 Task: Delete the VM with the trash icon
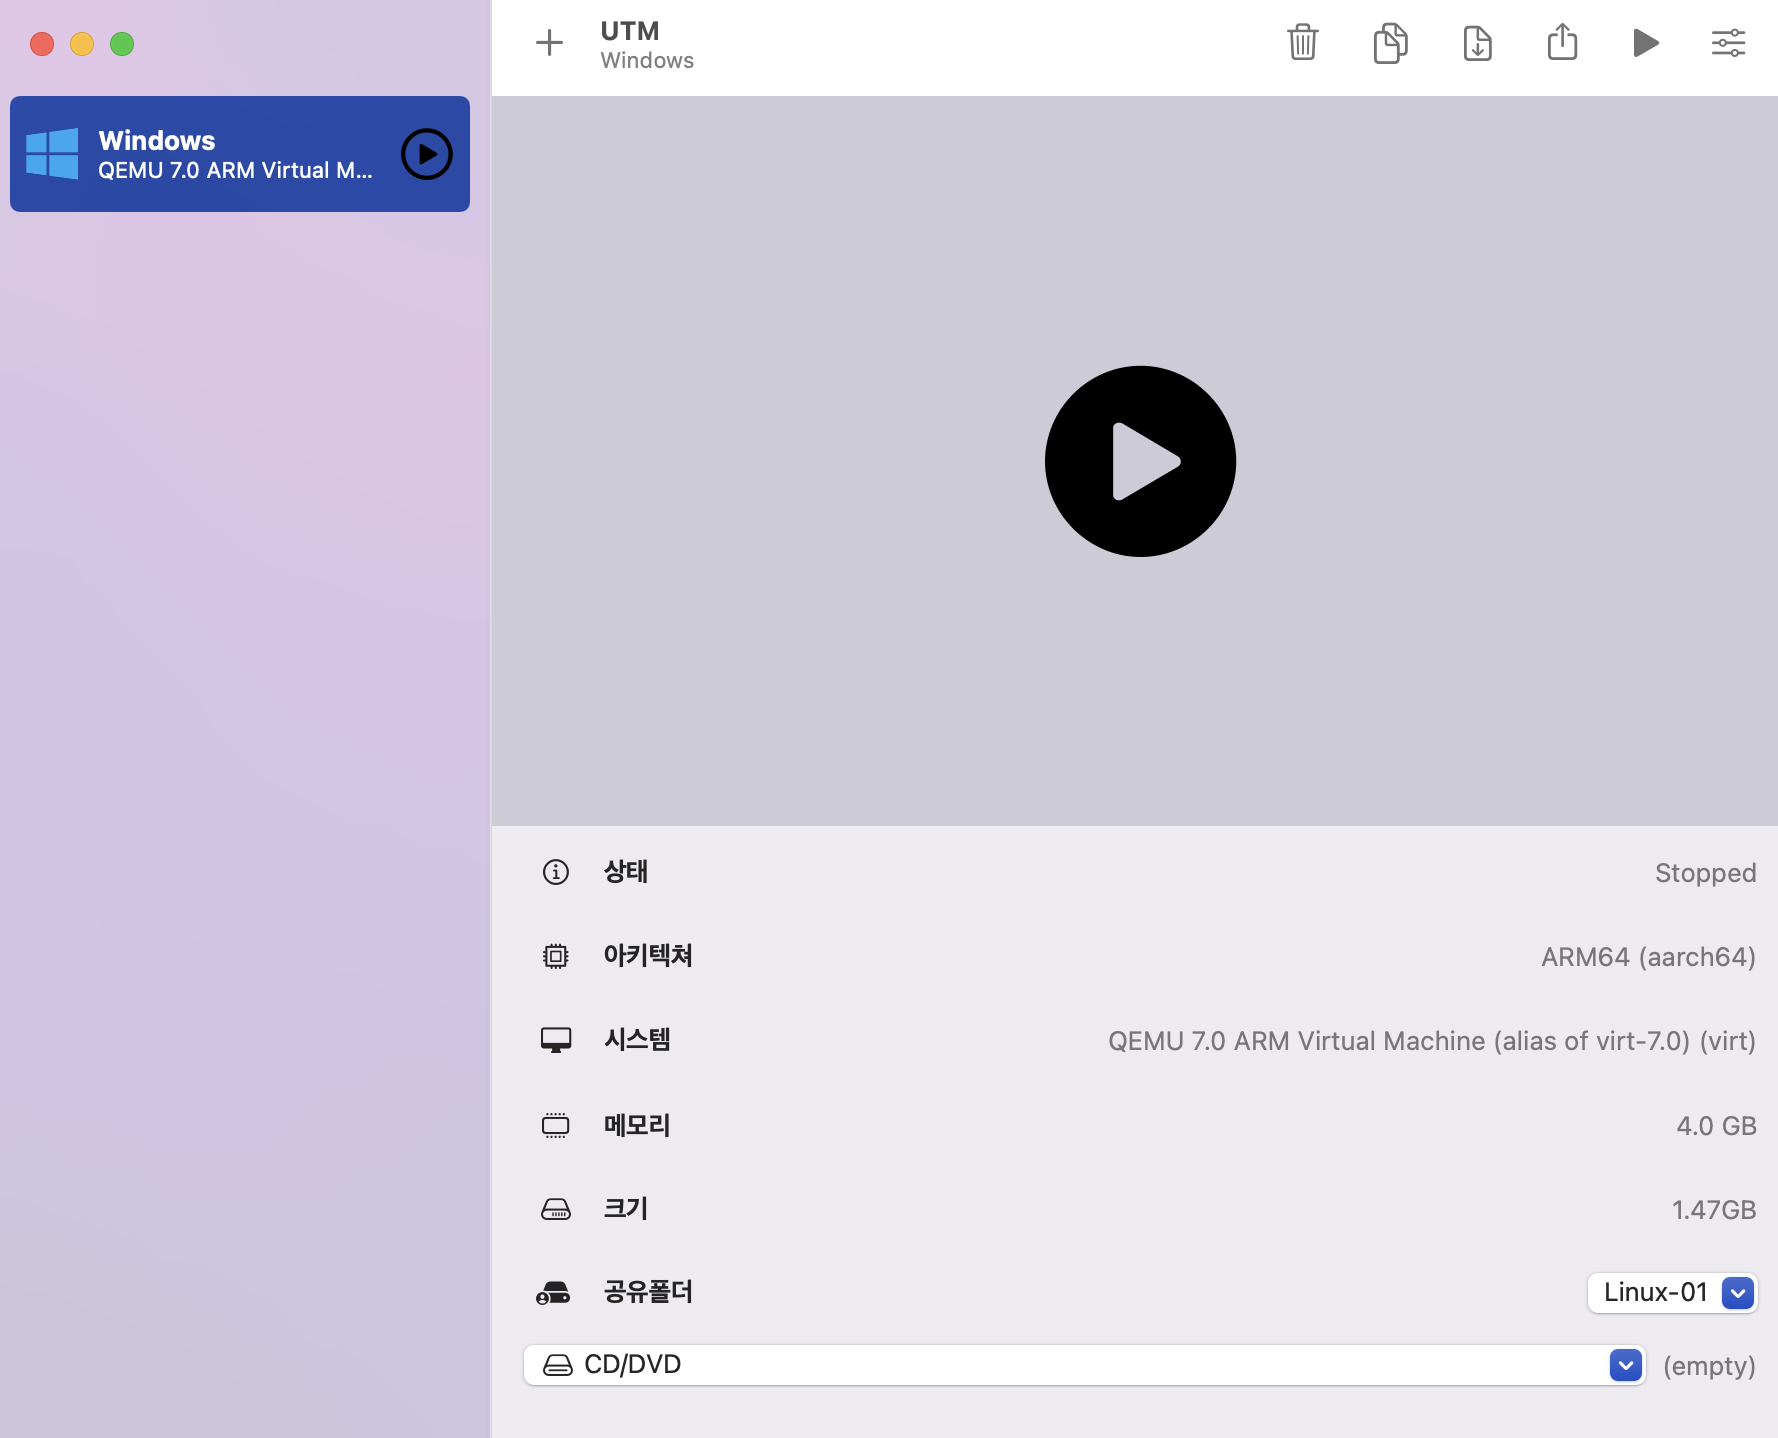pos(1303,43)
